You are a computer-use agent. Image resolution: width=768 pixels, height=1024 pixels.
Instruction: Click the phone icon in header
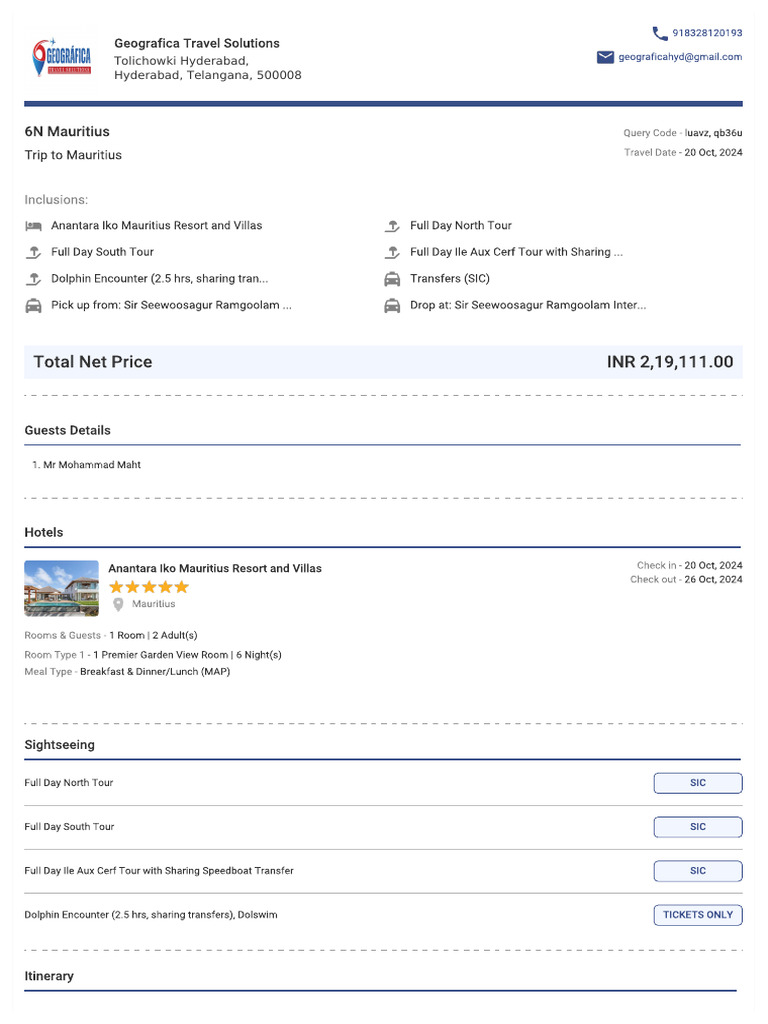(x=659, y=33)
